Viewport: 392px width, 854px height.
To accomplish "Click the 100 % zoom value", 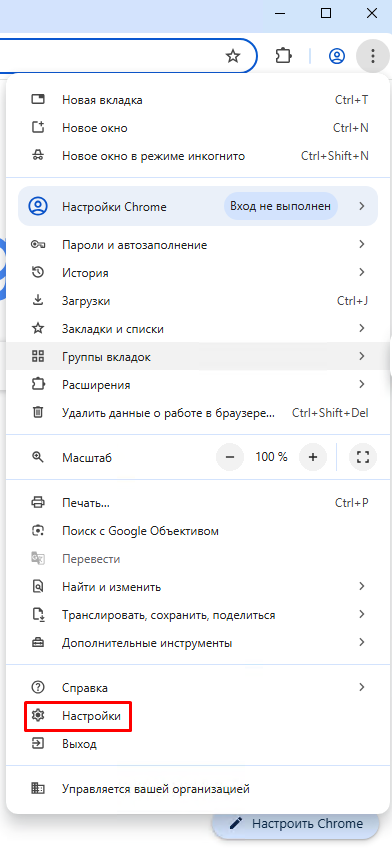I will [271, 457].
